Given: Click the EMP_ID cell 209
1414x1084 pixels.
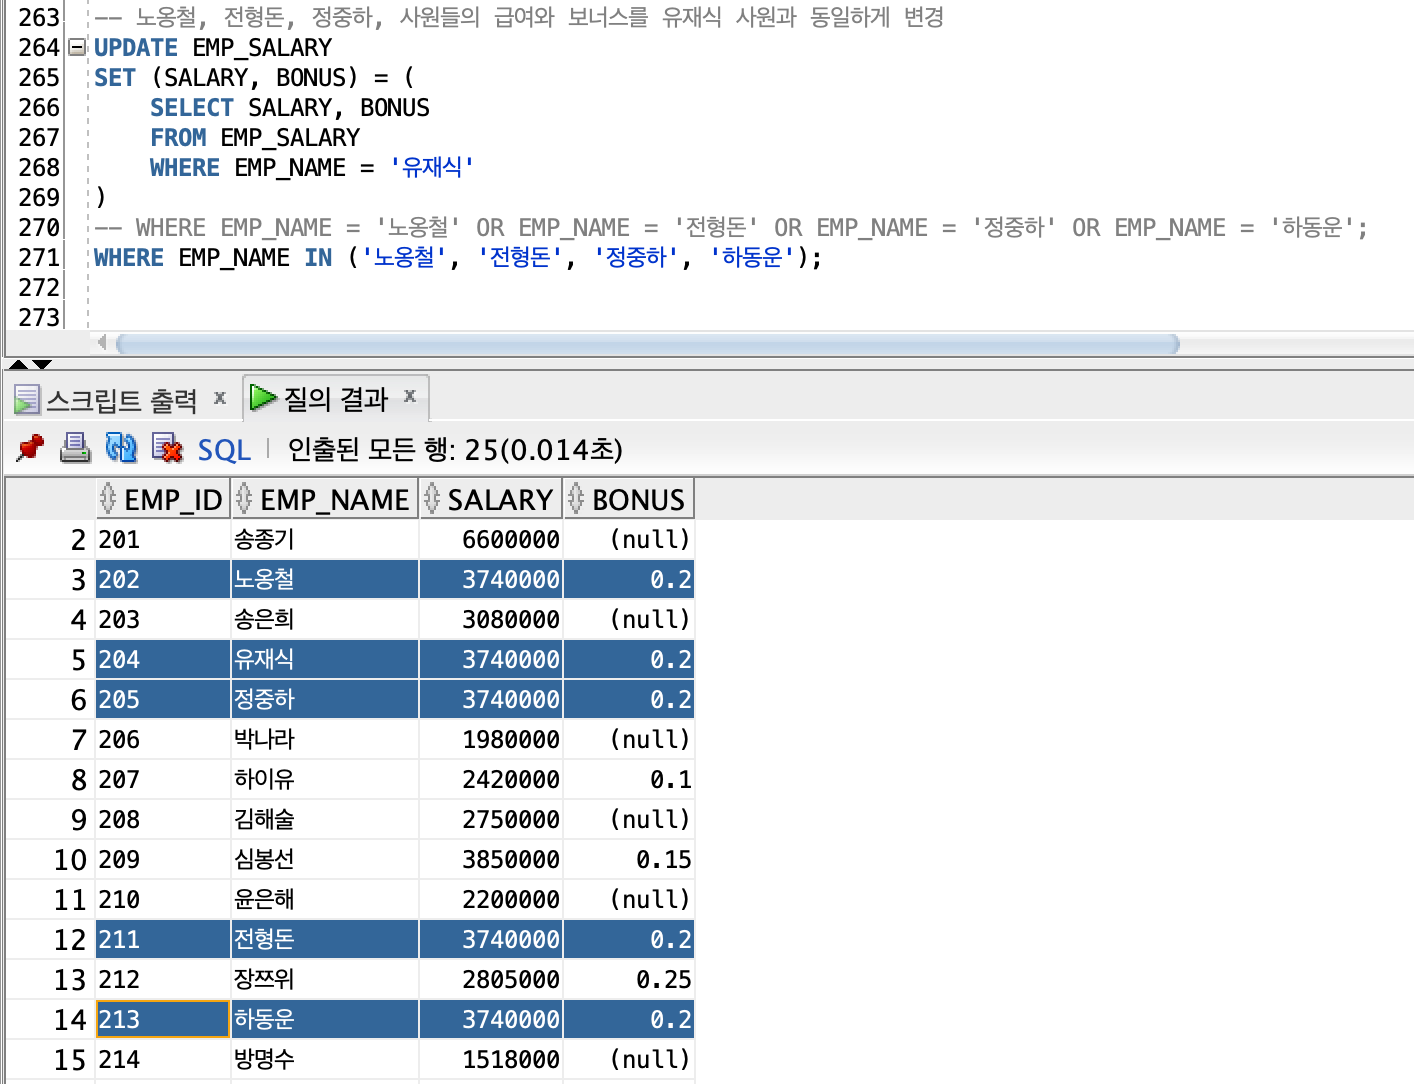Looking at the screenshot, I should 163,860.
